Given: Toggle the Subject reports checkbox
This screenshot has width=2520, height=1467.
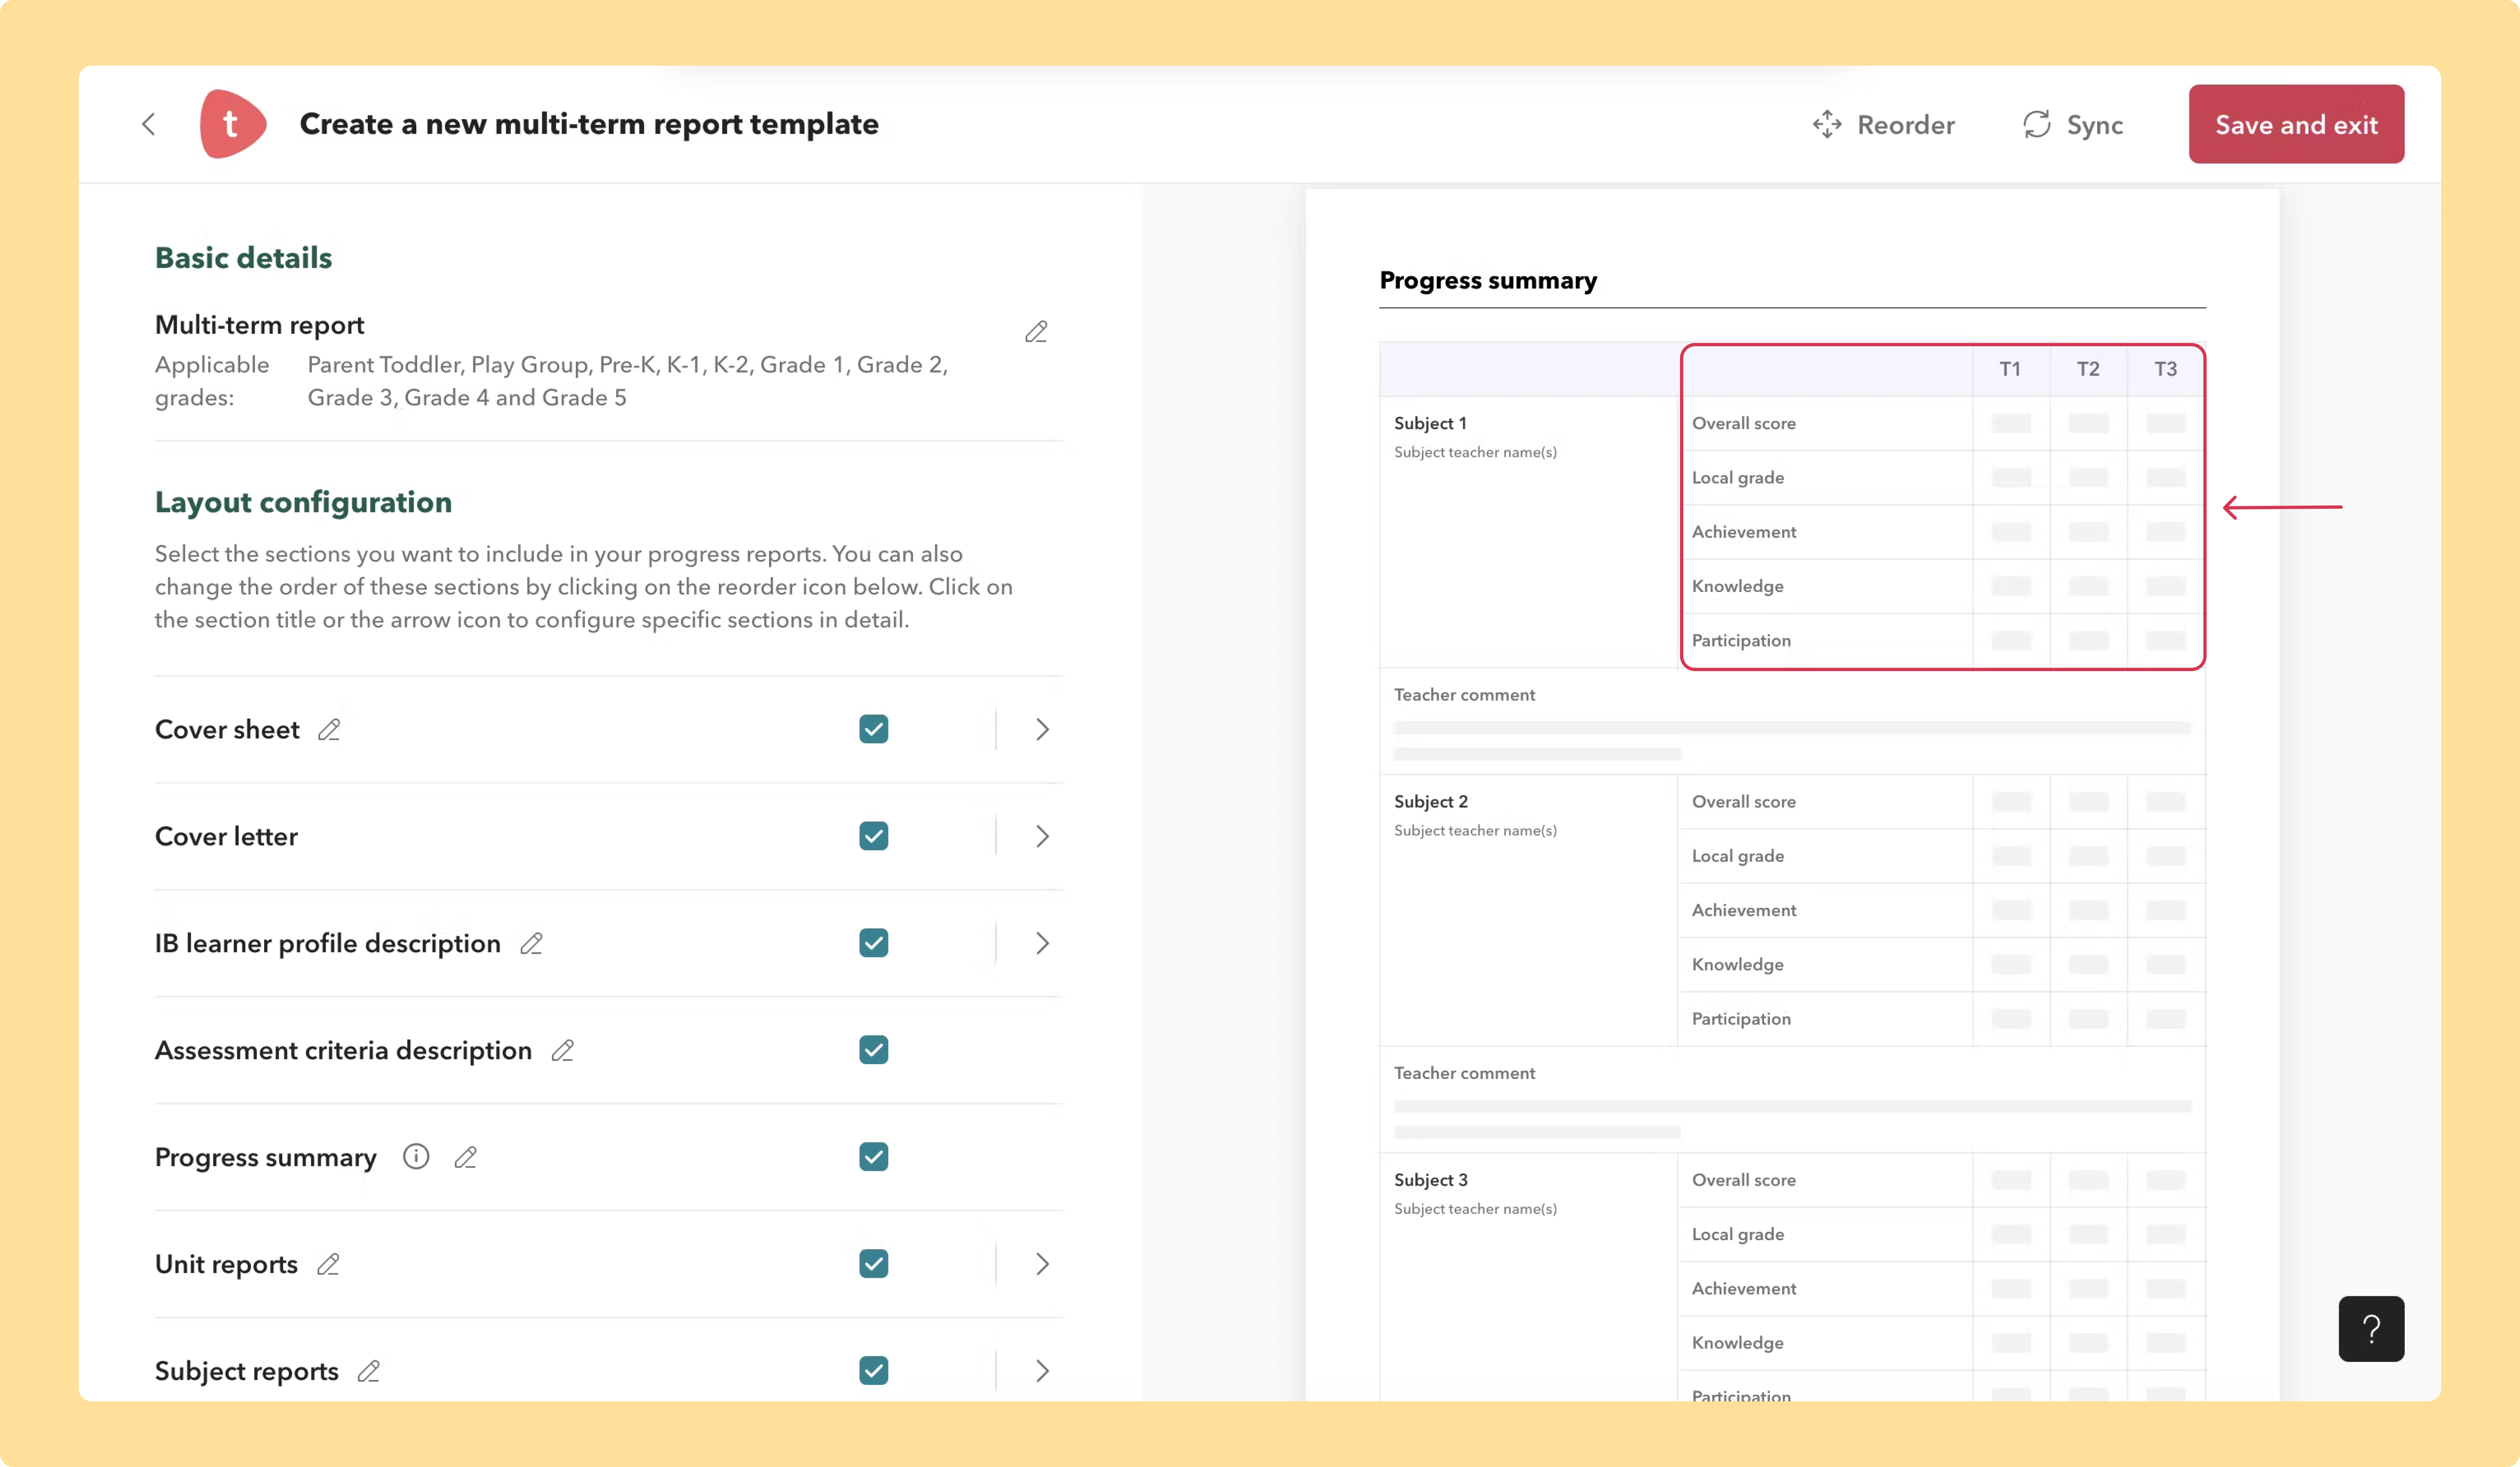Looking at the screenshot, I should 874,1371.
